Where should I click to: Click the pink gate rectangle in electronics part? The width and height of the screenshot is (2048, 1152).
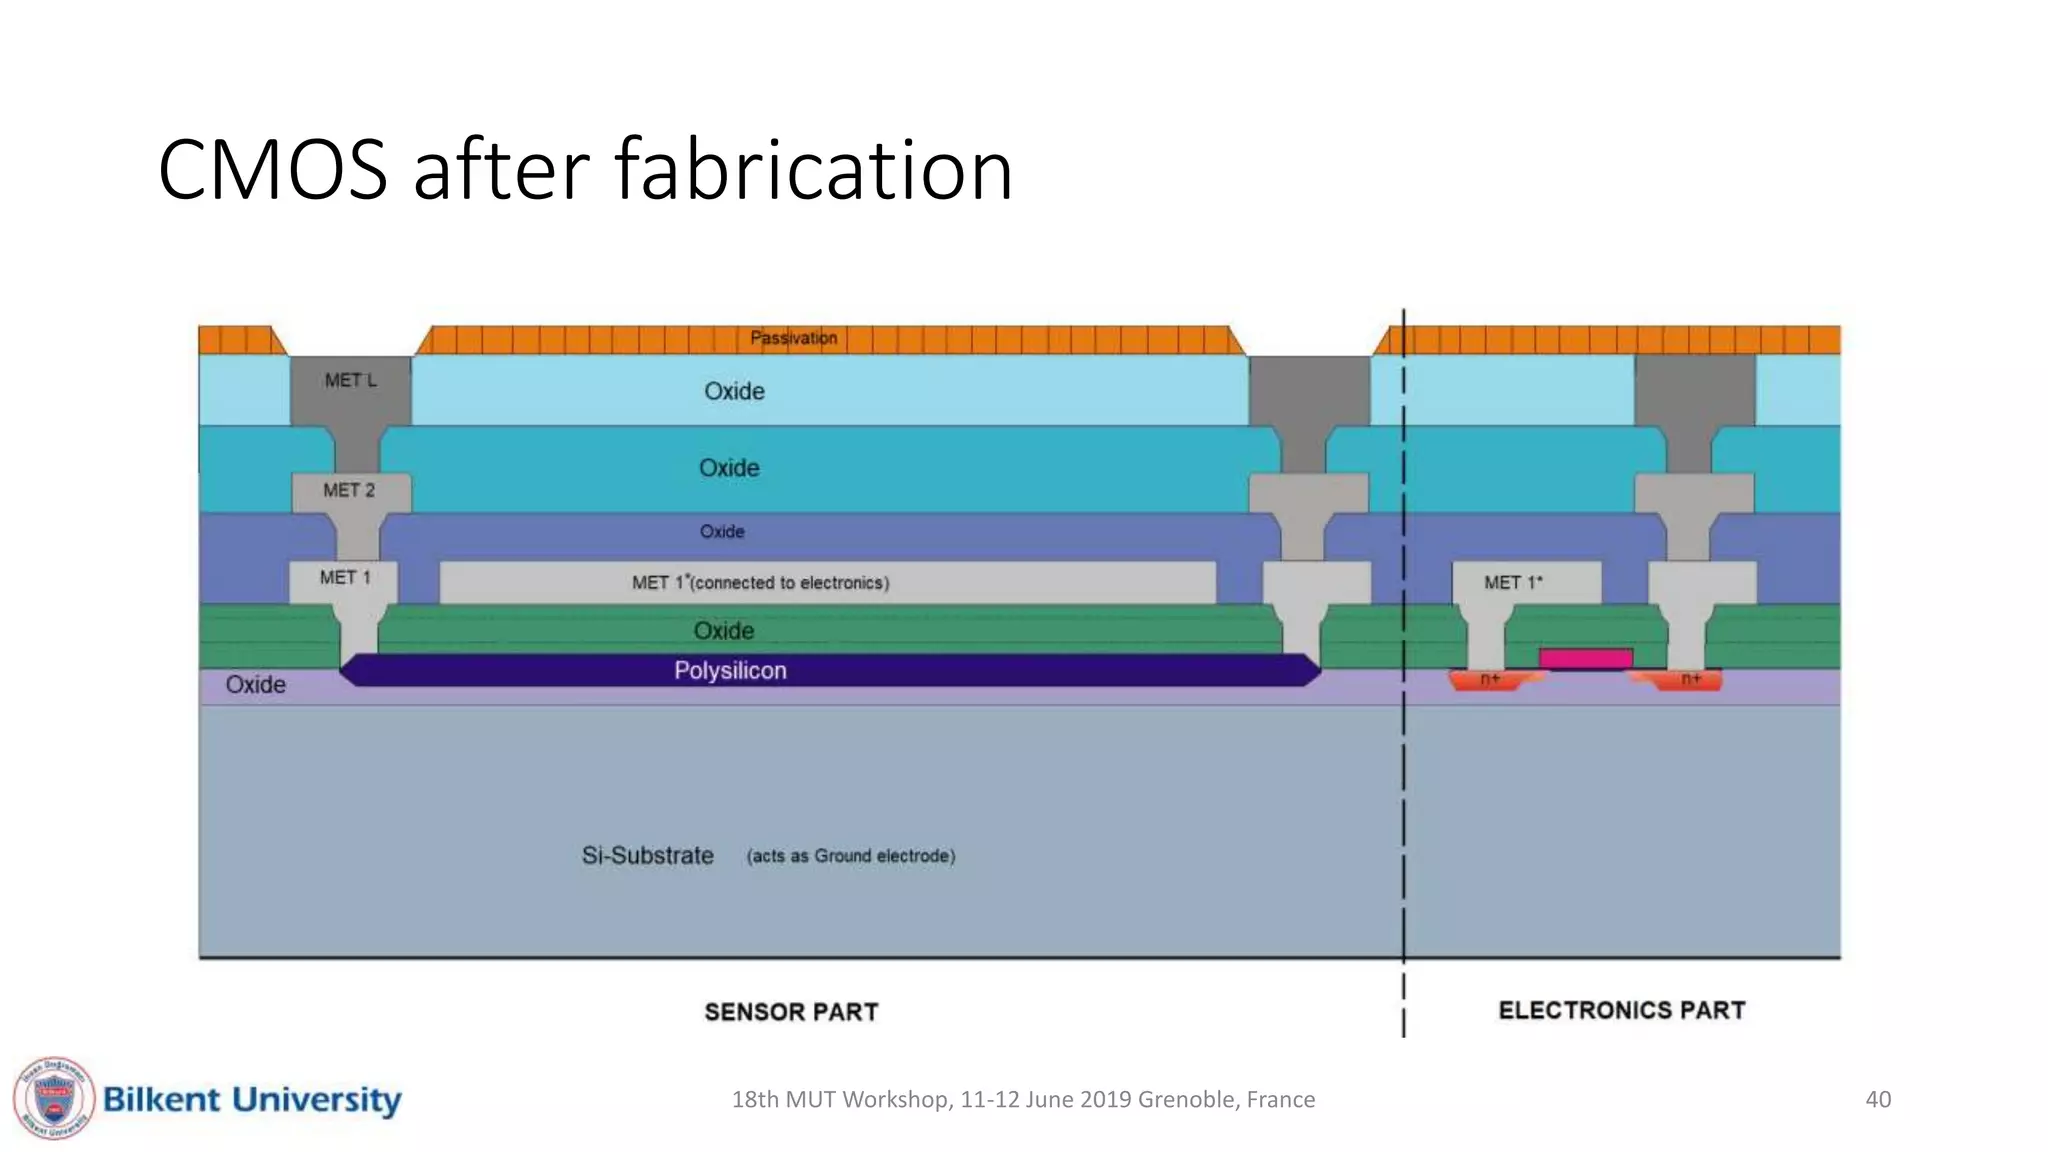[1585, 658]
